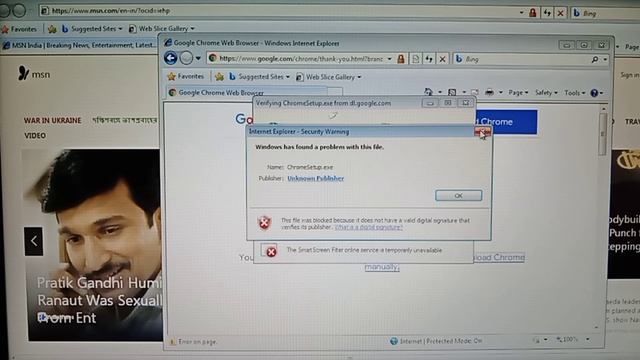640x360 pixels.
Task: Select the MSN India tab in the back window
Action: pyautogui.click(x=80, y=45)
